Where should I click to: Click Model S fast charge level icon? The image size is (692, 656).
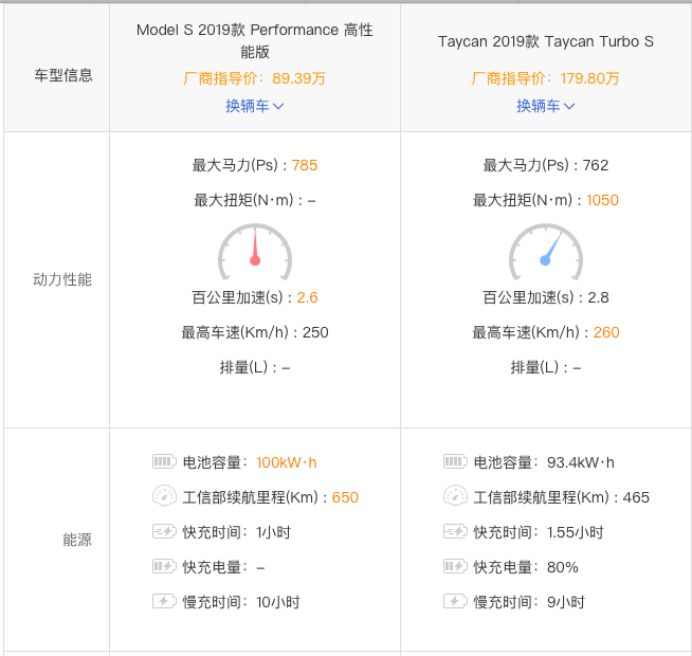[x=164, y=566]
